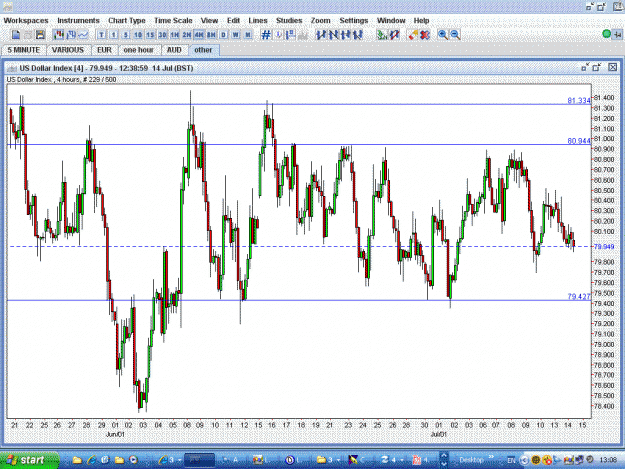Click the Windows start button
Screen dimensions: 625x469
coord(29,460)
